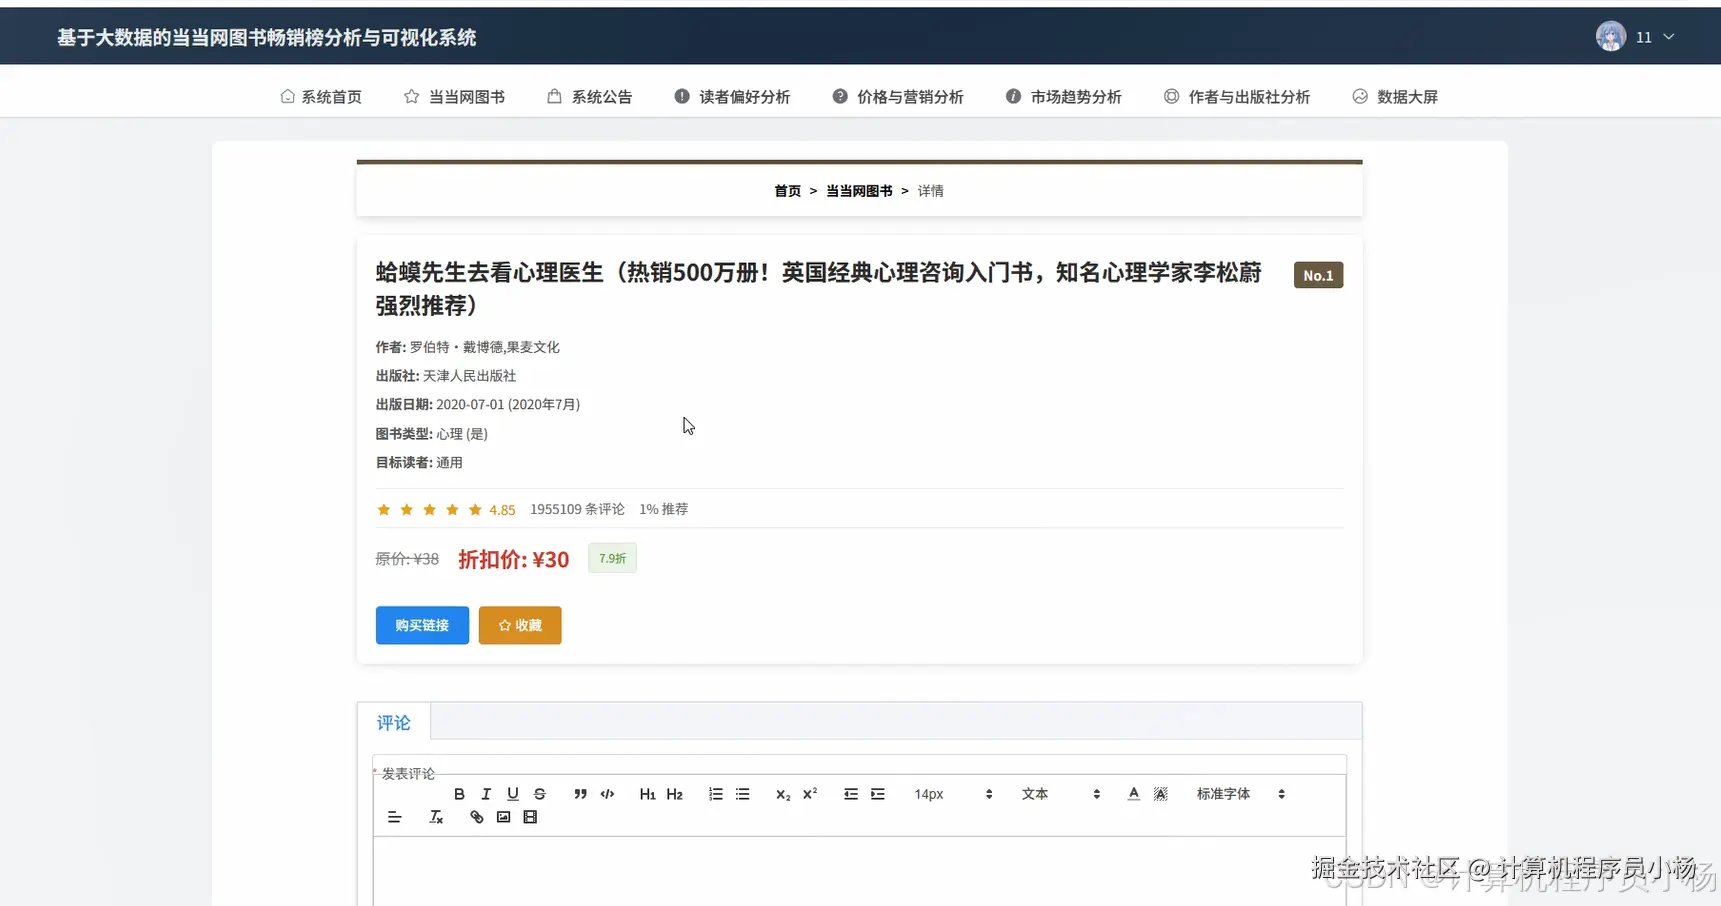Start a bulleted list
The image size is (1721, 906).
point(742,794)
